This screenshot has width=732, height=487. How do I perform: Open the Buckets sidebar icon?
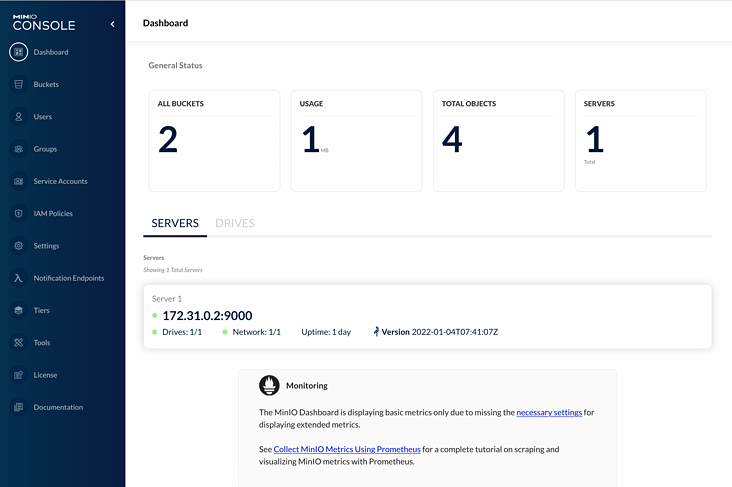(x=18, y=85)
